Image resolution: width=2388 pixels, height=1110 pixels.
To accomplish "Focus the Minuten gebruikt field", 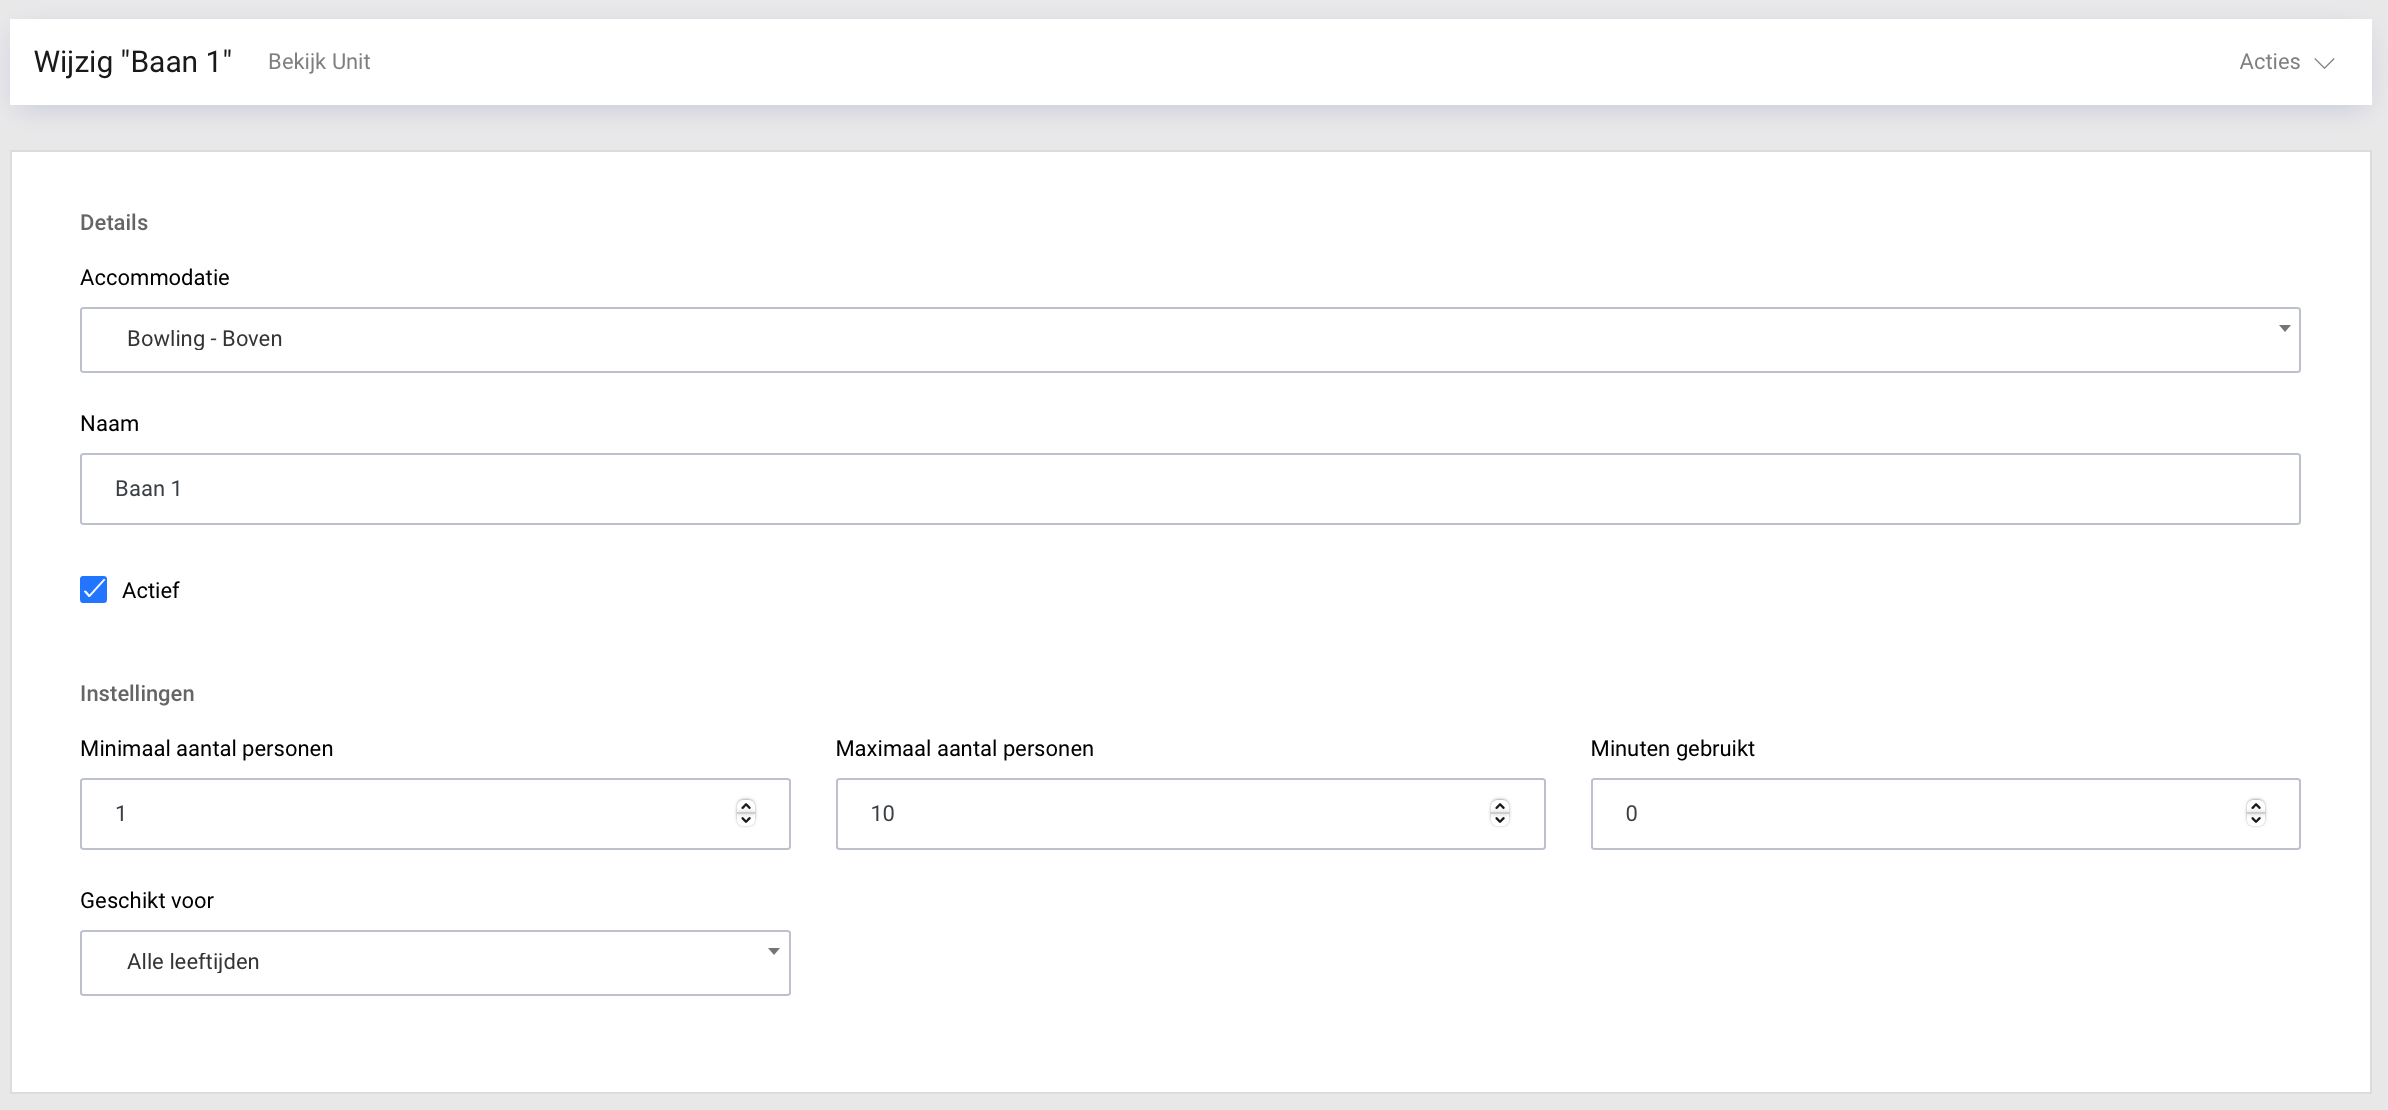I will click(x=1920, y=814).
